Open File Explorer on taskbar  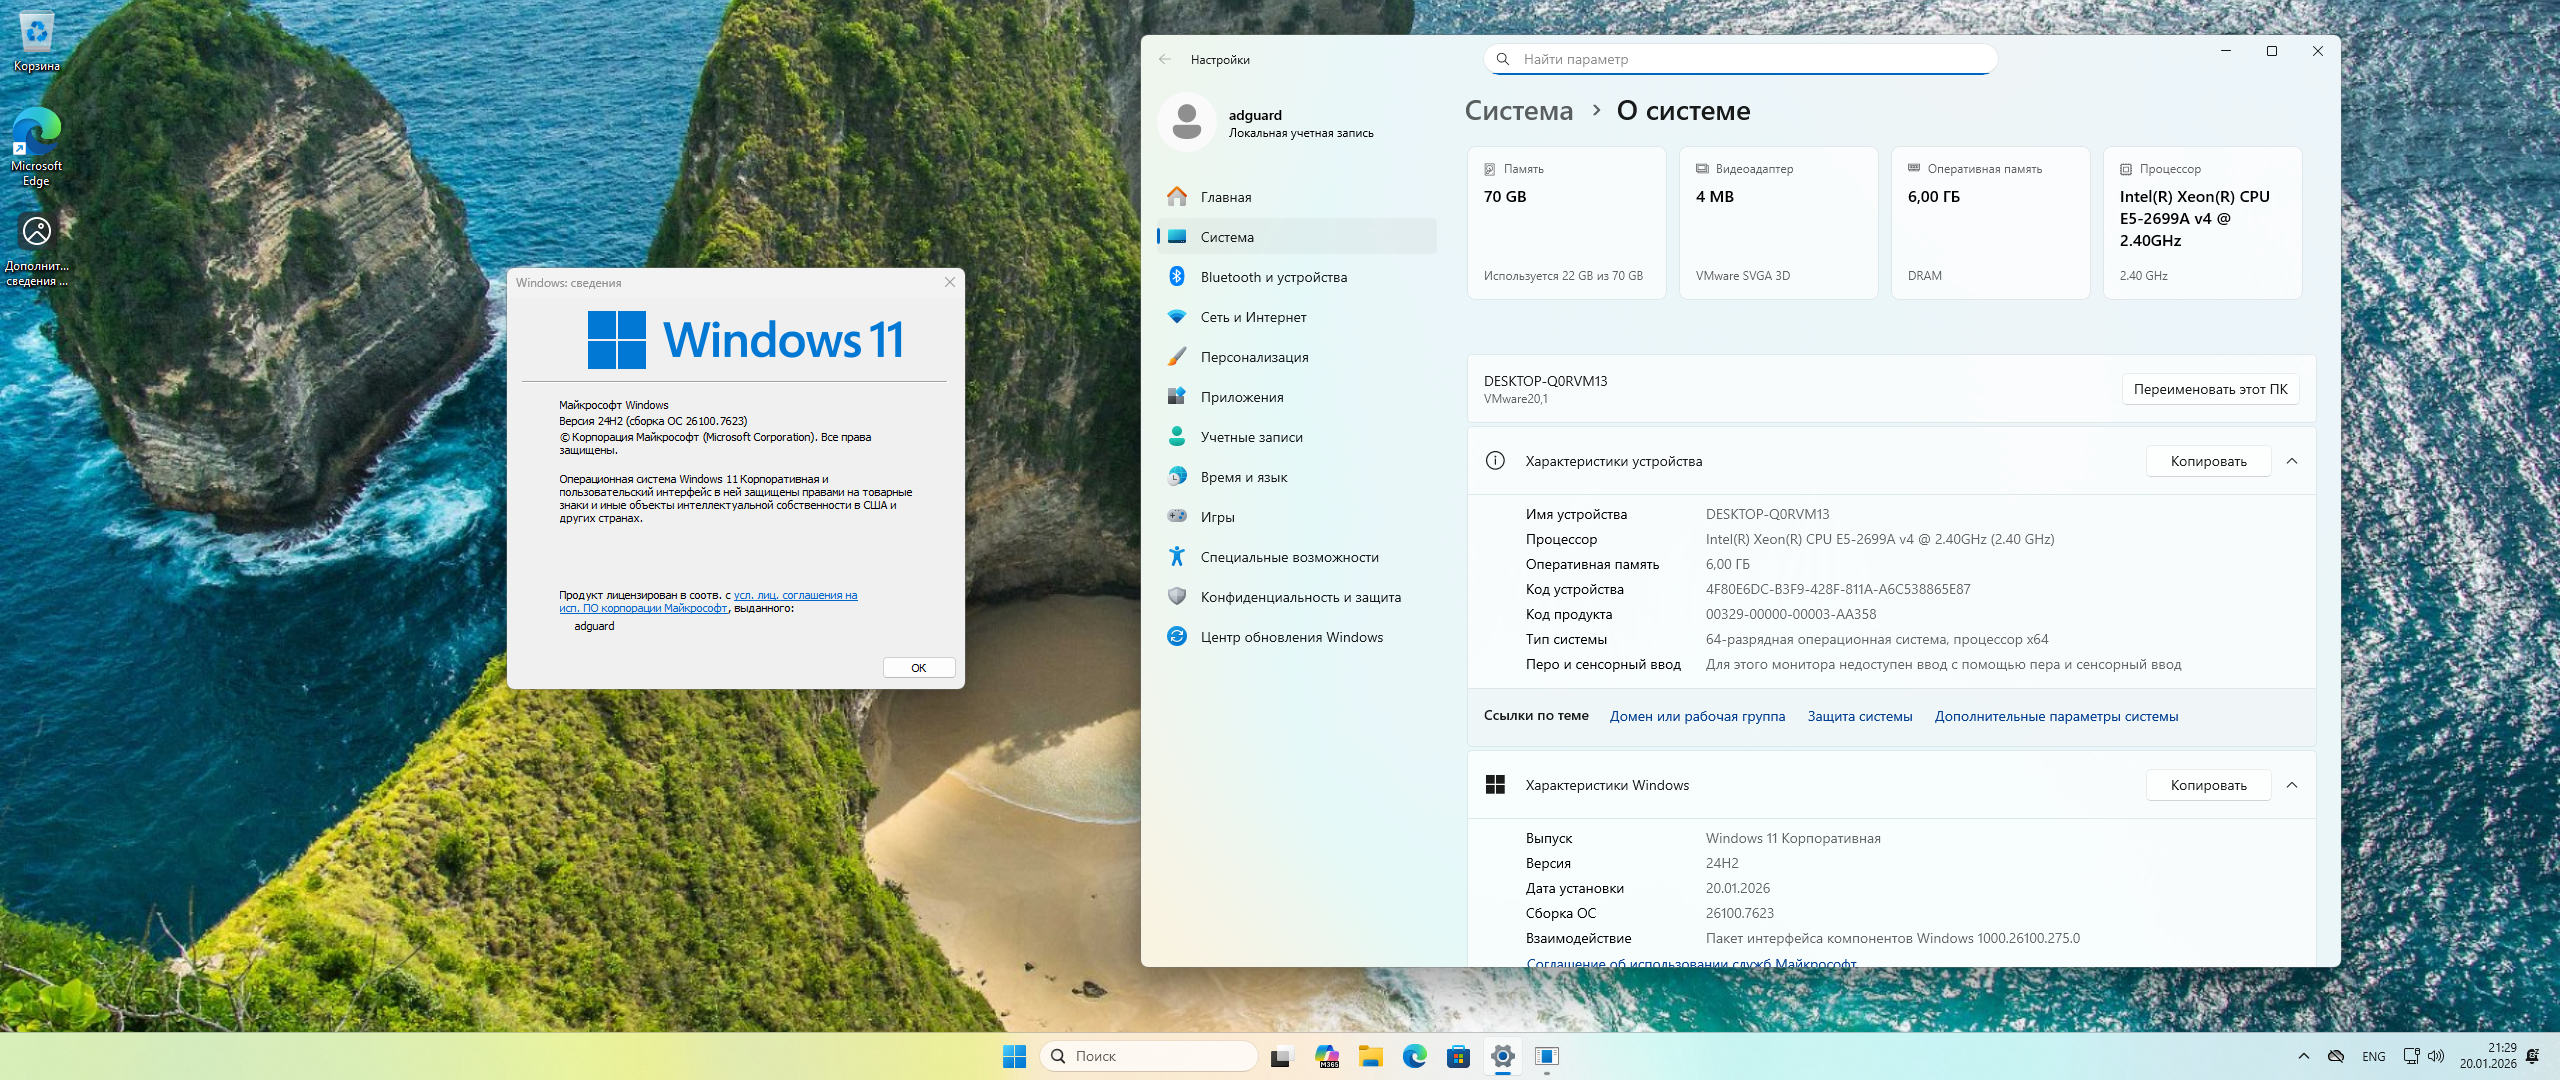1370,1056
